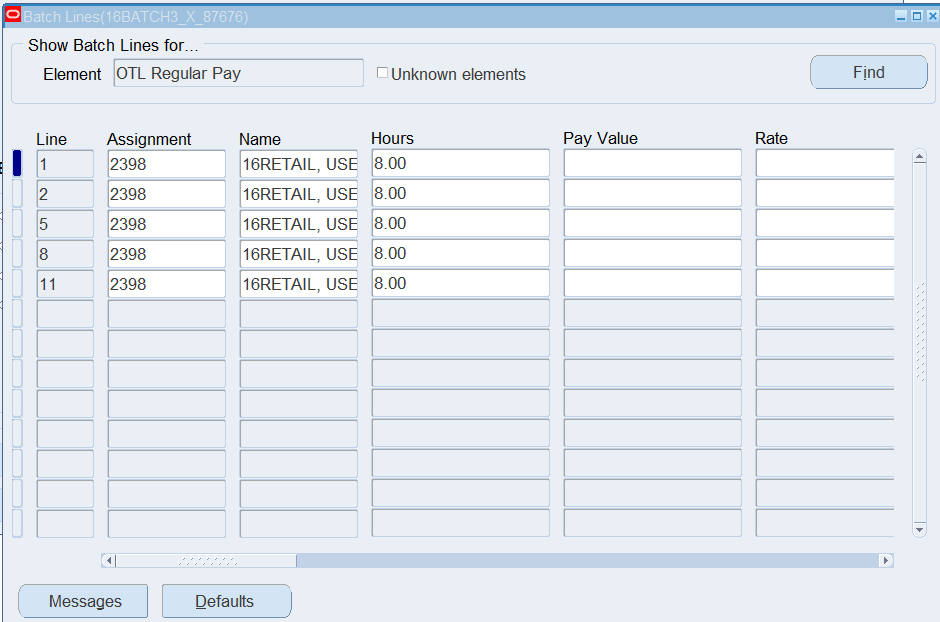The image size is (940, 622).
Task: Click the Defaults button
Action: coord(226,601)
